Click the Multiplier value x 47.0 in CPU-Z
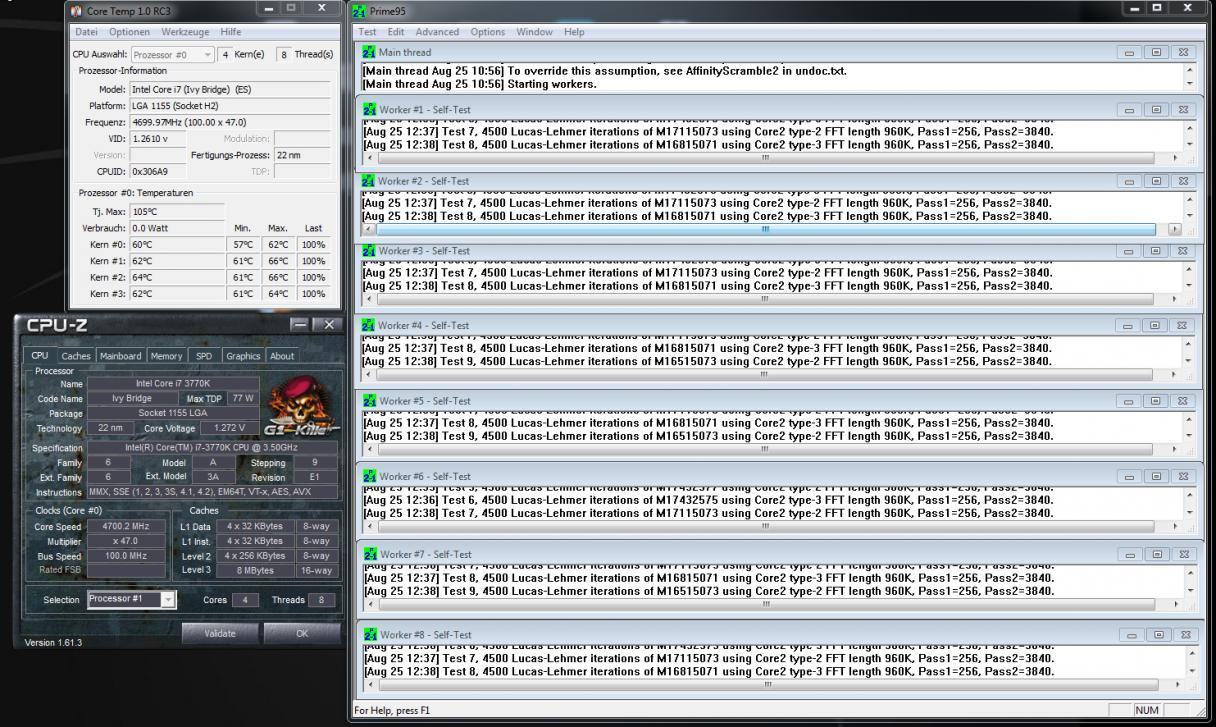Viewport: 1216px width, 727px height. click(126, 541)
